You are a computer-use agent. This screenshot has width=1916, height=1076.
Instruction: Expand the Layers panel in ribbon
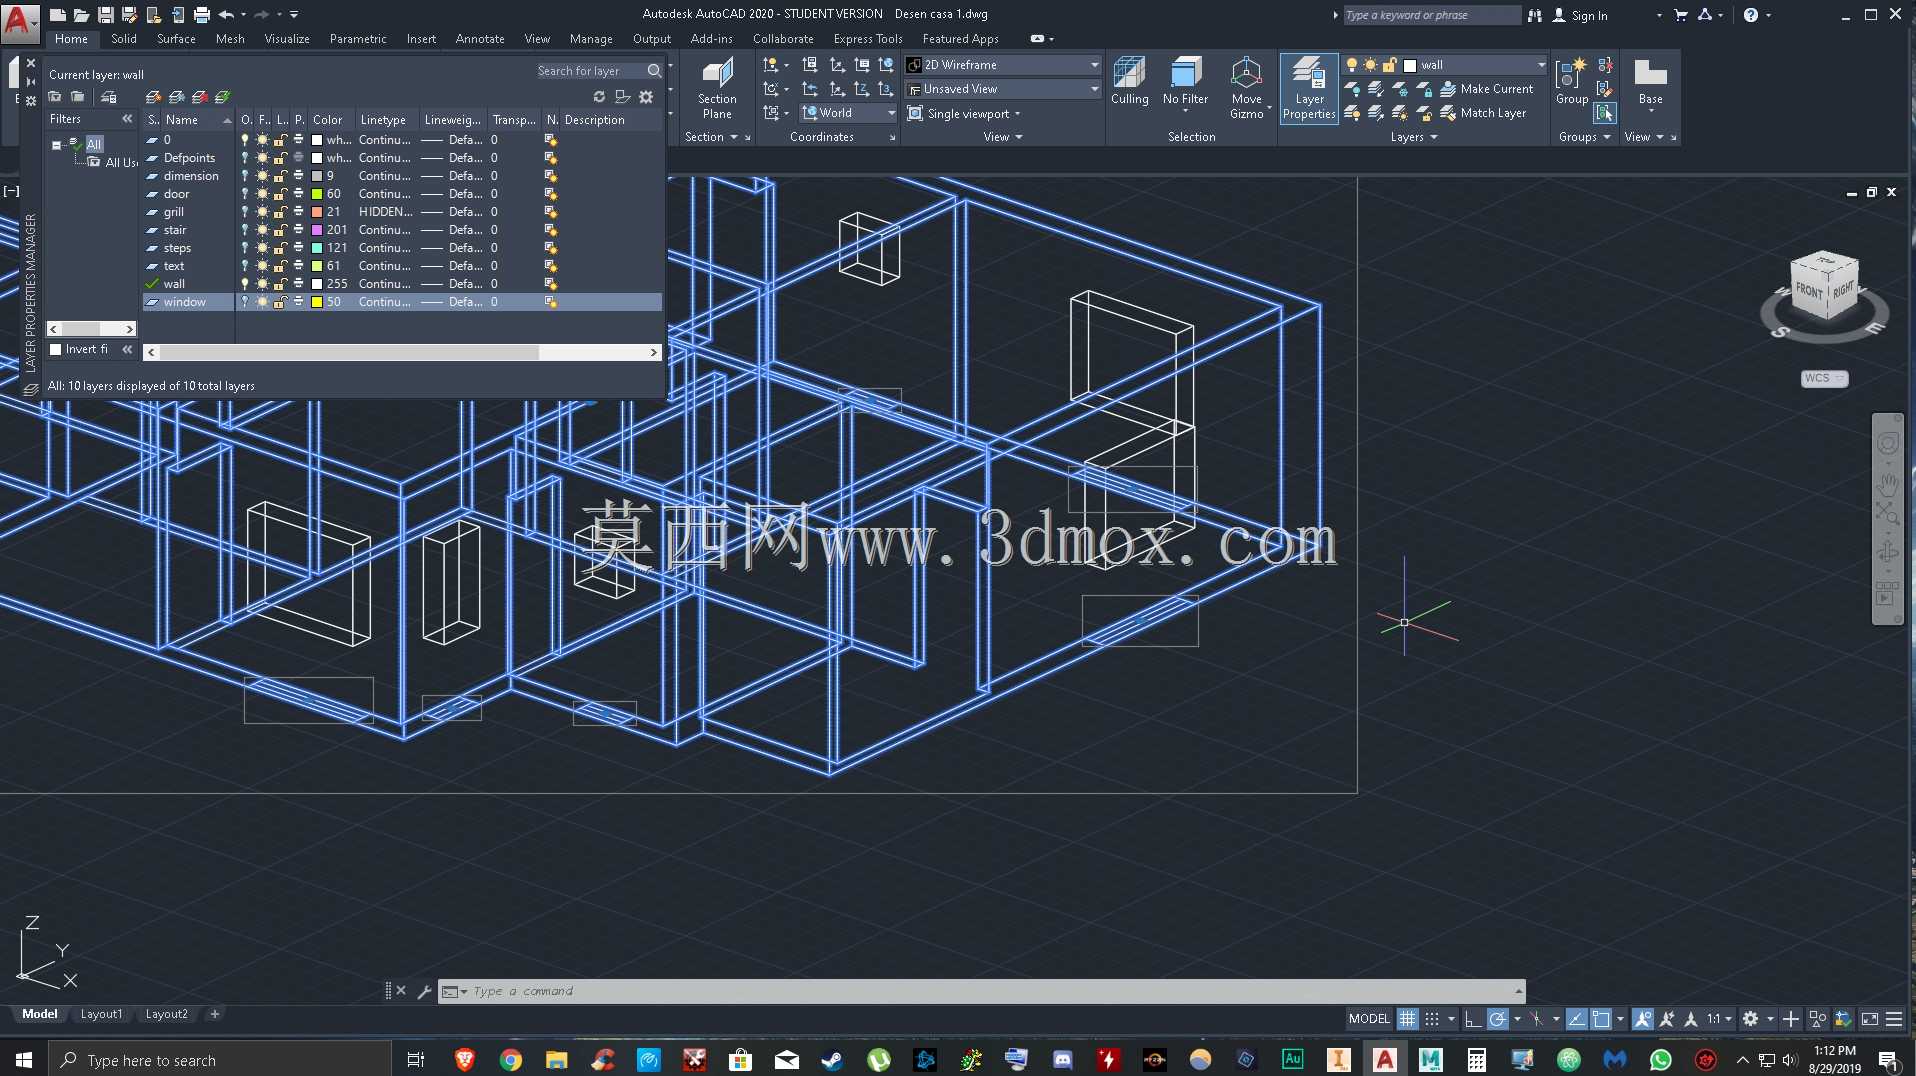(x=1413, y=137)
